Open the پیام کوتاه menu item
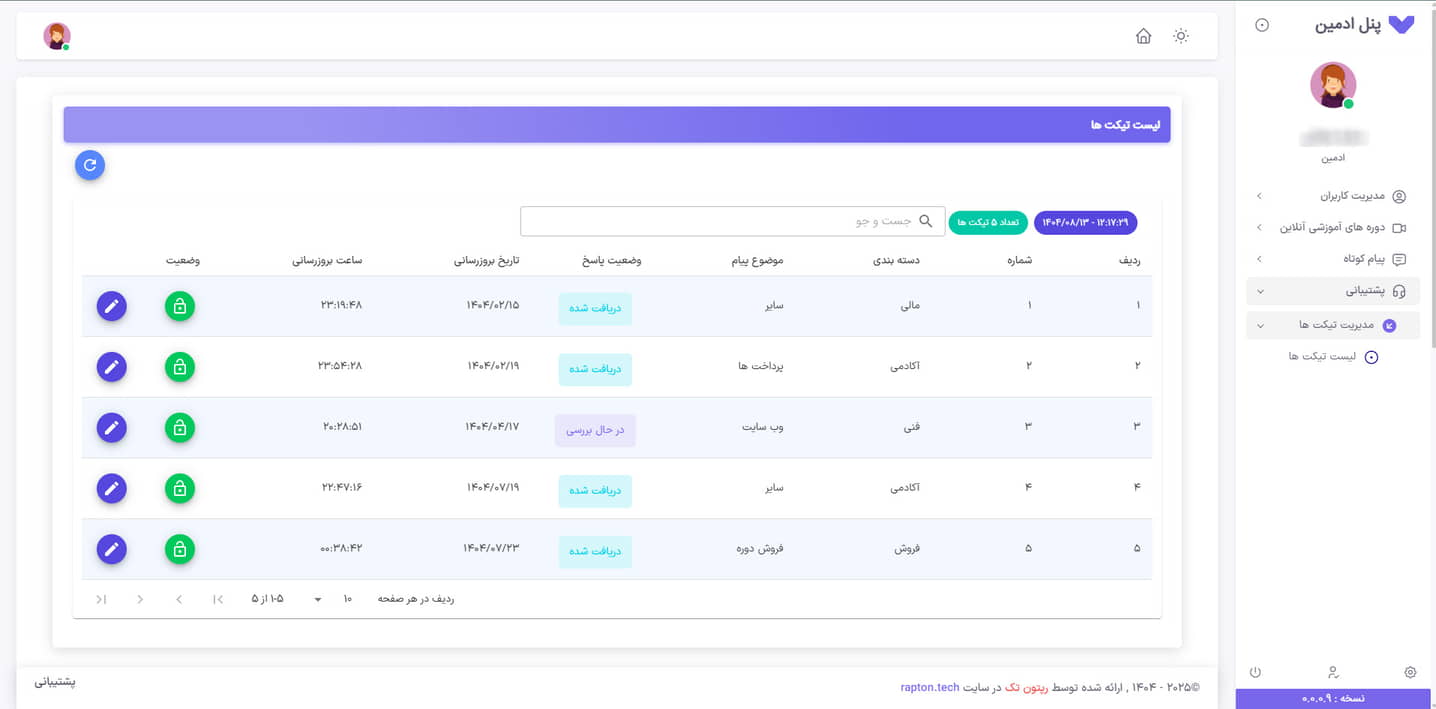Image resolution: width=1436 pixels, height=709 pixels. [1332, 259]
